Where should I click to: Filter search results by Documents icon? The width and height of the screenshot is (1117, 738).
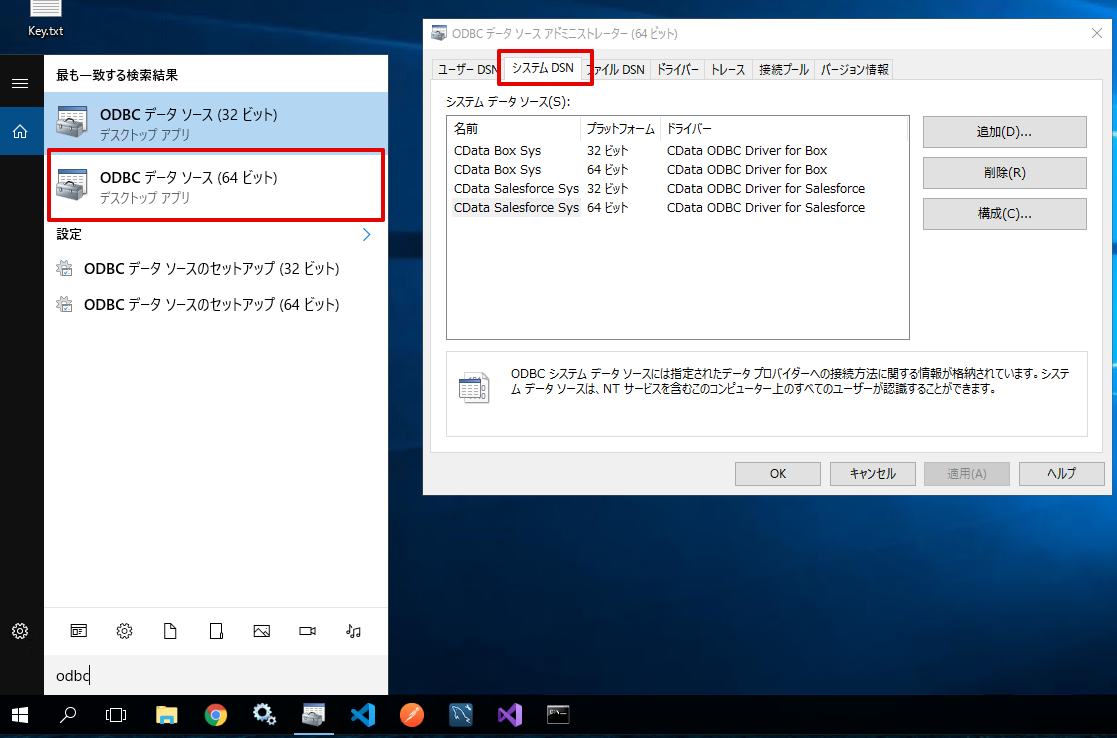(170, 630)
